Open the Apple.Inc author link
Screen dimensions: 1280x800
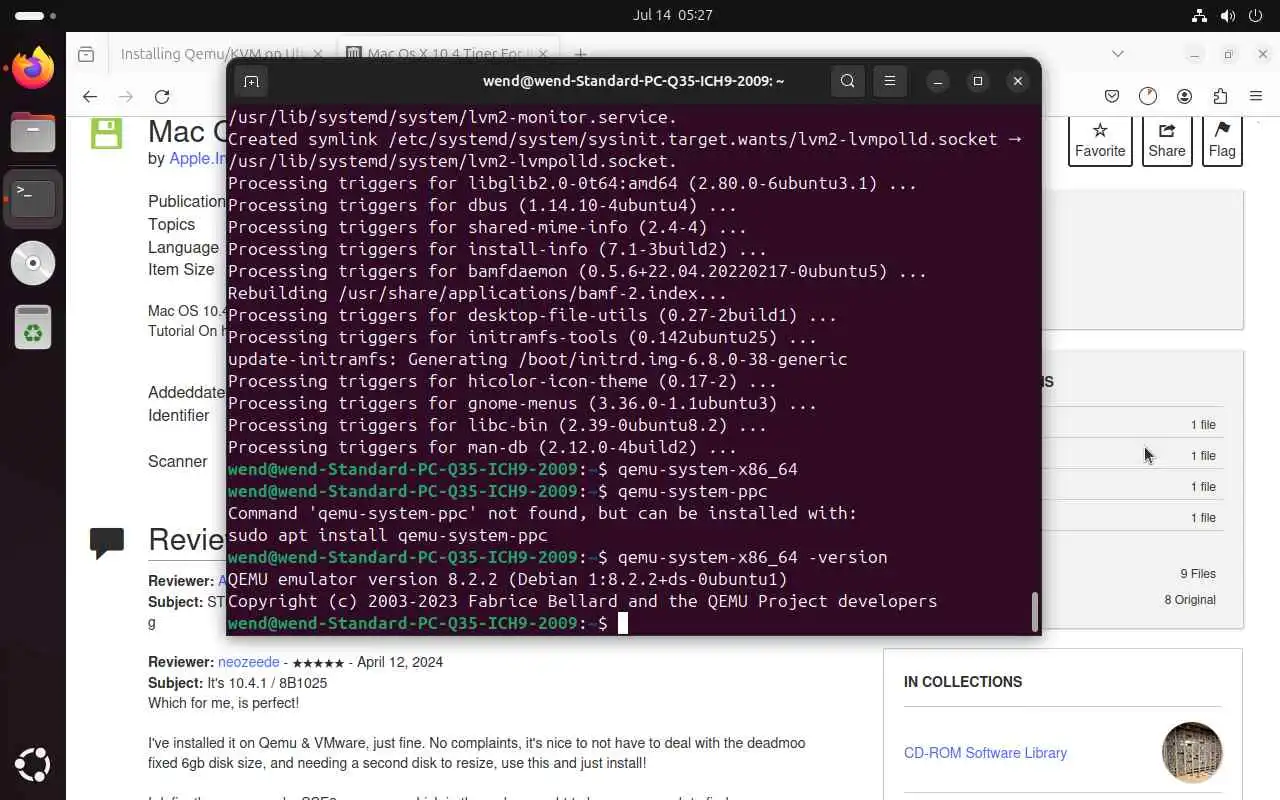[198, 158]
